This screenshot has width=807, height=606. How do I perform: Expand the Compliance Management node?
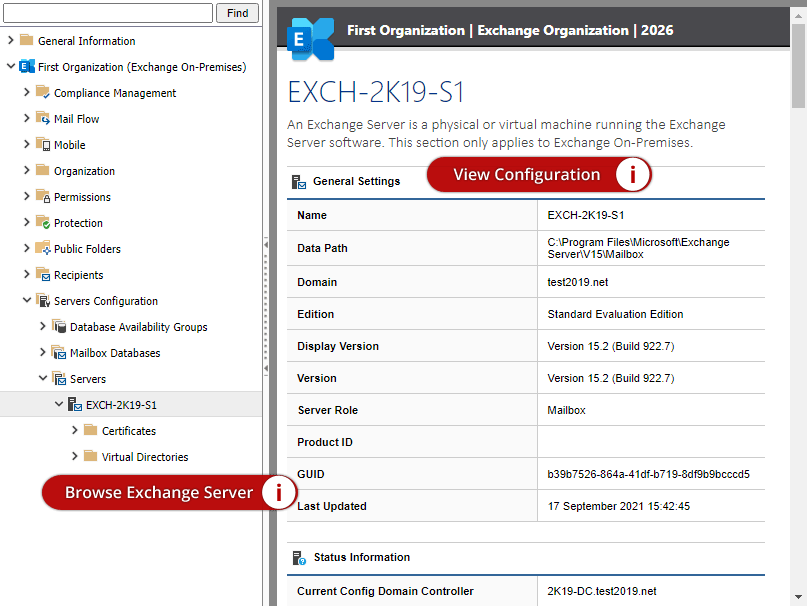[x=27, y=92]
